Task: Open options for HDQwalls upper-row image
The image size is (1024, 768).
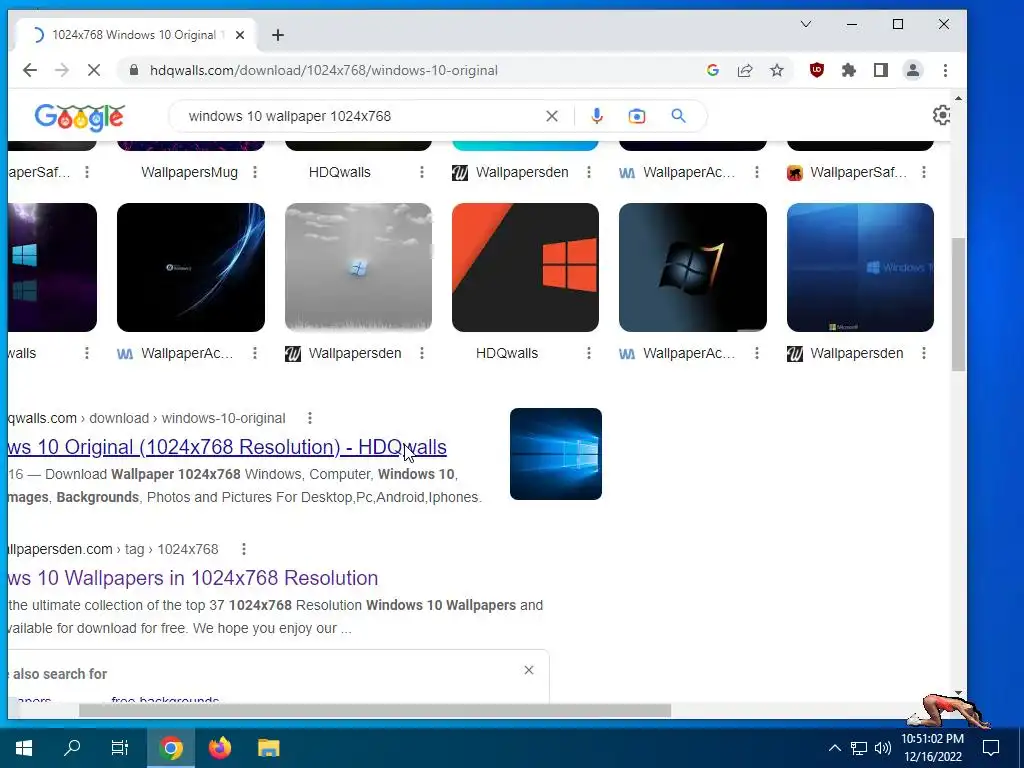Action: (422, 172)
